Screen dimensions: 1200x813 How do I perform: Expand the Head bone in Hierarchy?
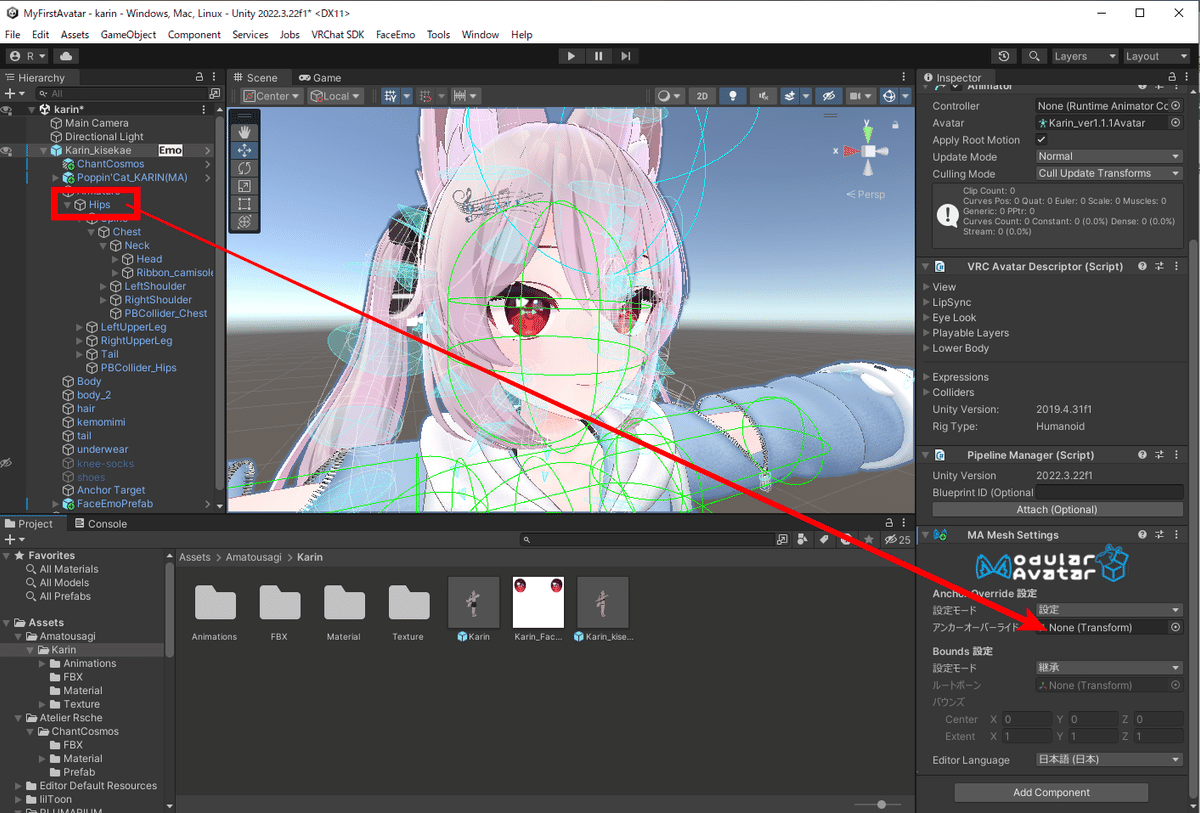[115, 259]
